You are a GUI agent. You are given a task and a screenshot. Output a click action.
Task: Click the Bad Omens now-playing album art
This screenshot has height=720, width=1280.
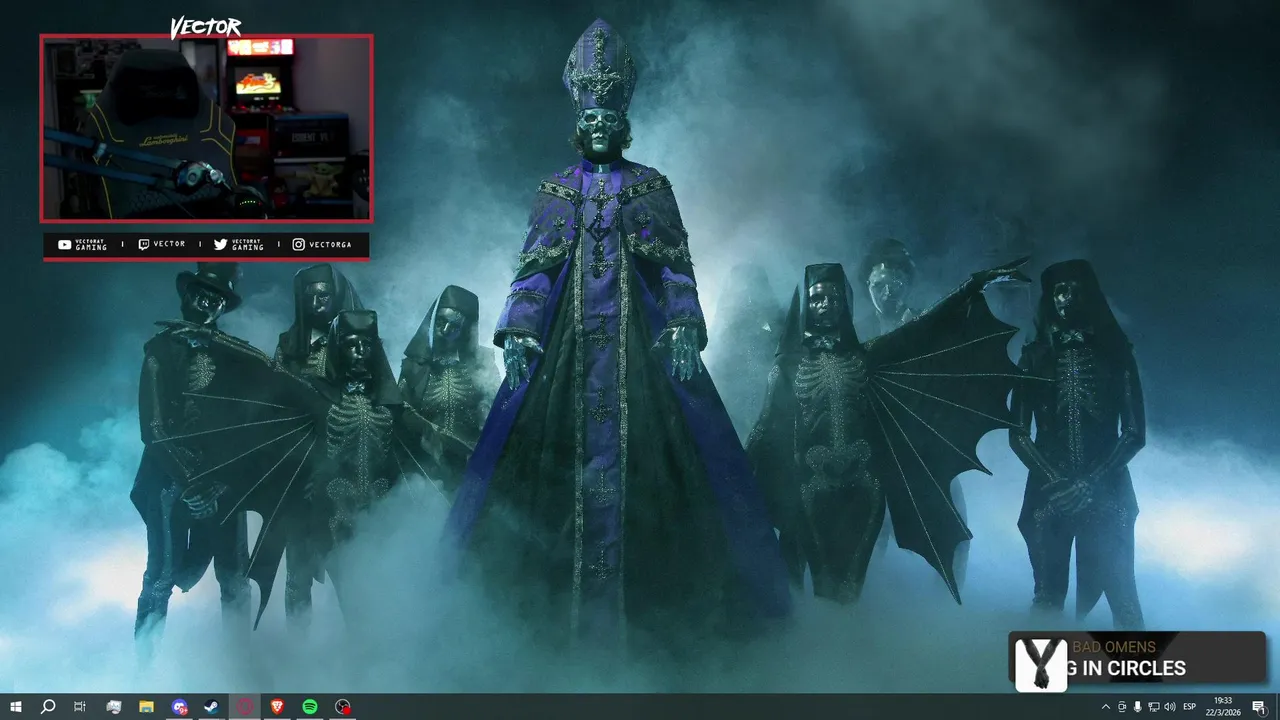[1041, 664]
